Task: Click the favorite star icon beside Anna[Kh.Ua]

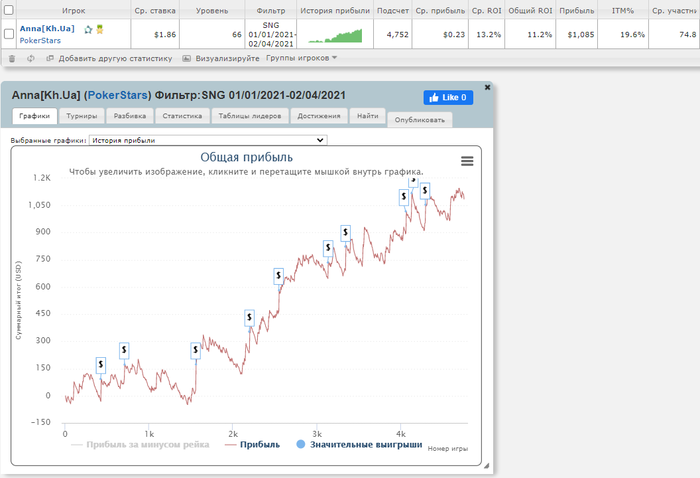Action: point(88,29)
